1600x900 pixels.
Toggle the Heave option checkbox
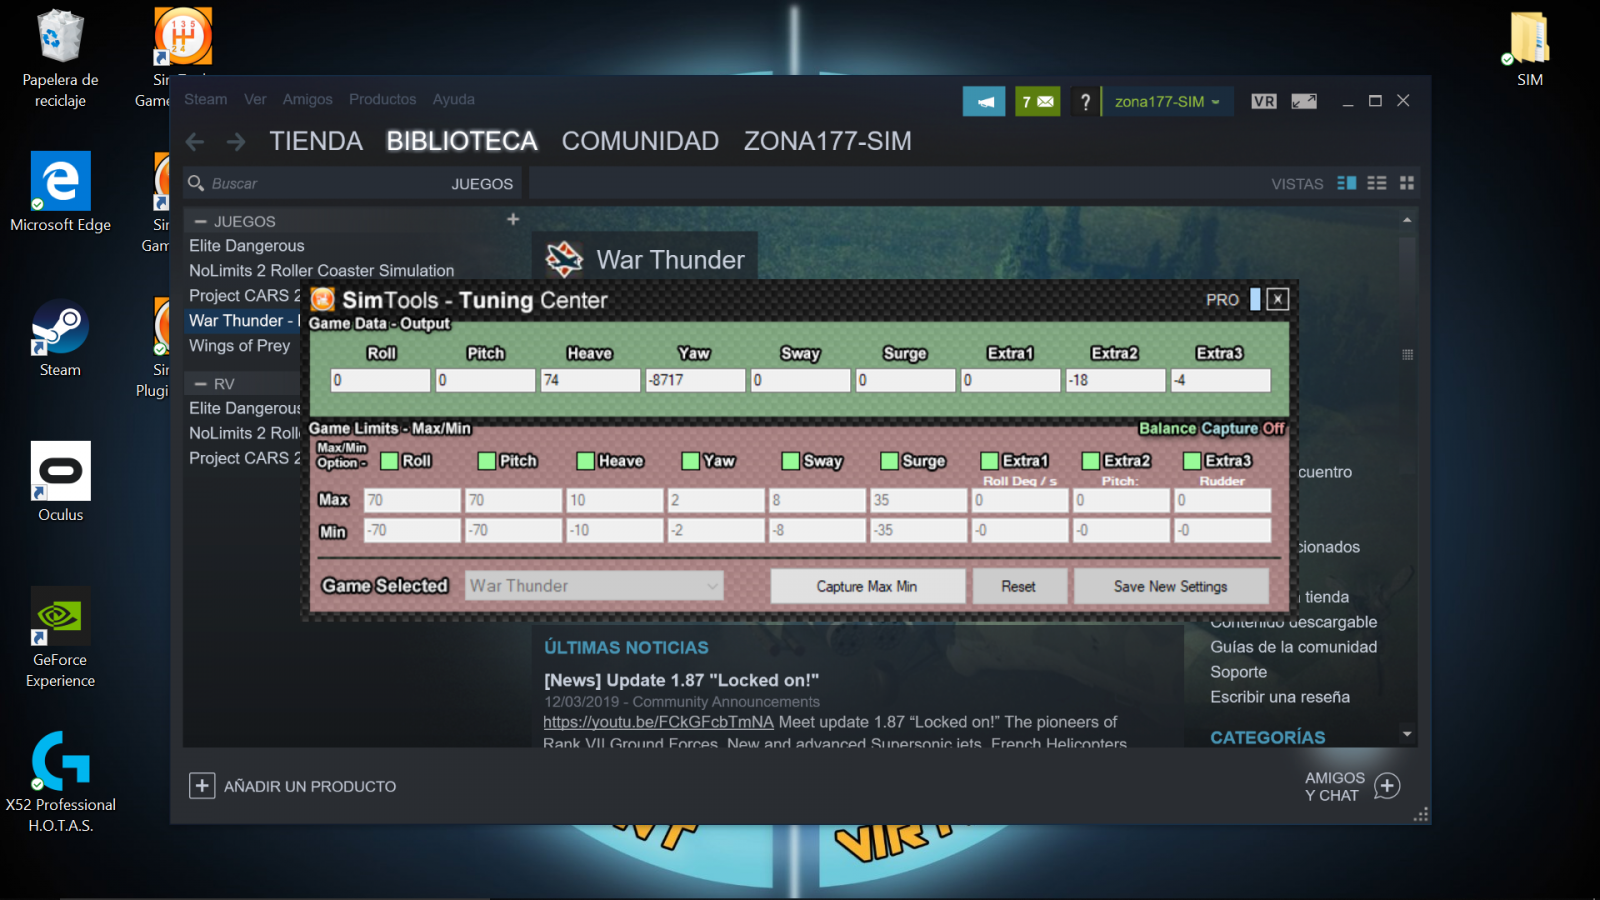pyautogui.click(x=586, y=460)
